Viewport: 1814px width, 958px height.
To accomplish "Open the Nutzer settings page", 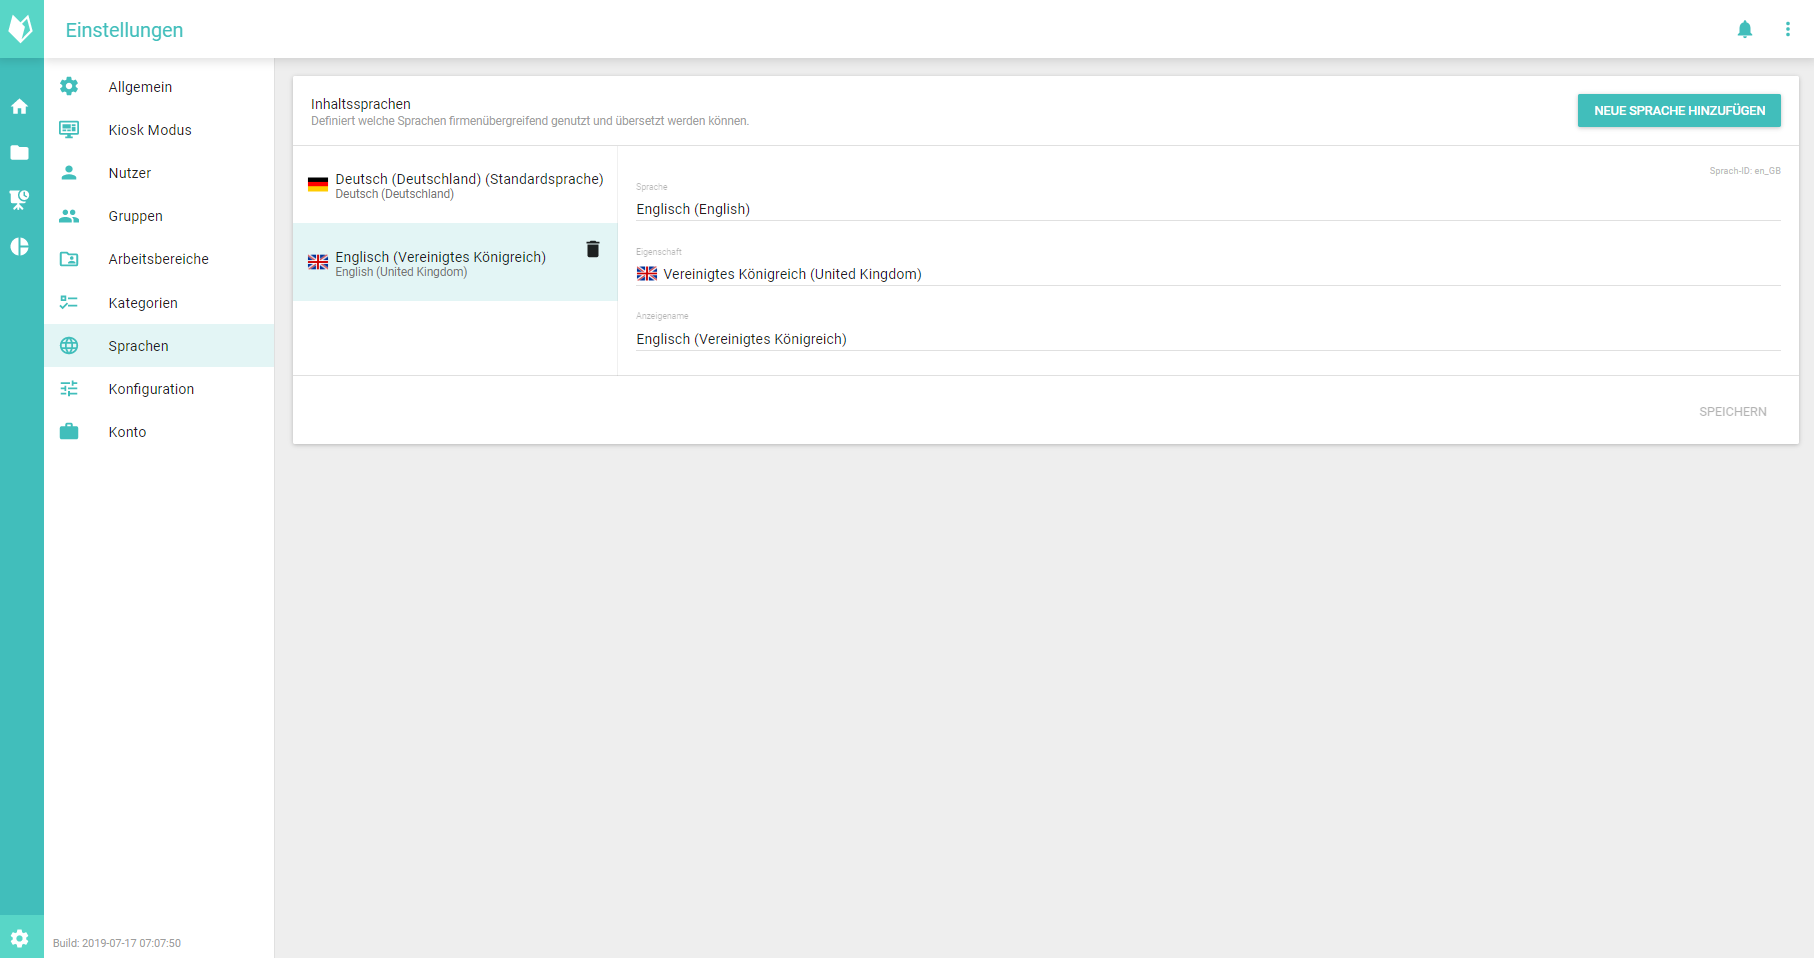I will tap(130, 173).
